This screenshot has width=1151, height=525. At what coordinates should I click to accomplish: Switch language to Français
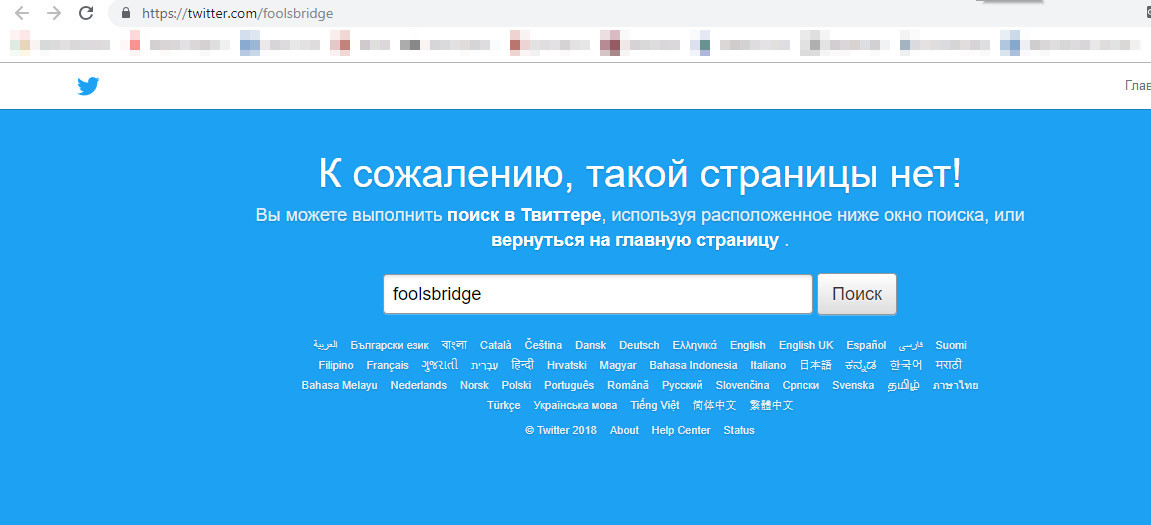point(388,365)
